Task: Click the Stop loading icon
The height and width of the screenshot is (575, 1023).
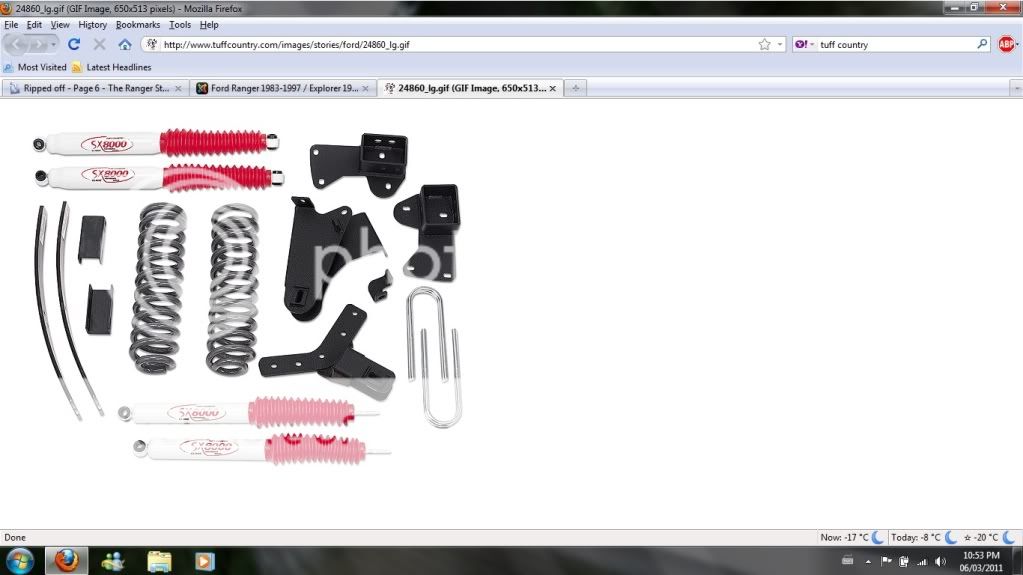Action: click(99, 45)
